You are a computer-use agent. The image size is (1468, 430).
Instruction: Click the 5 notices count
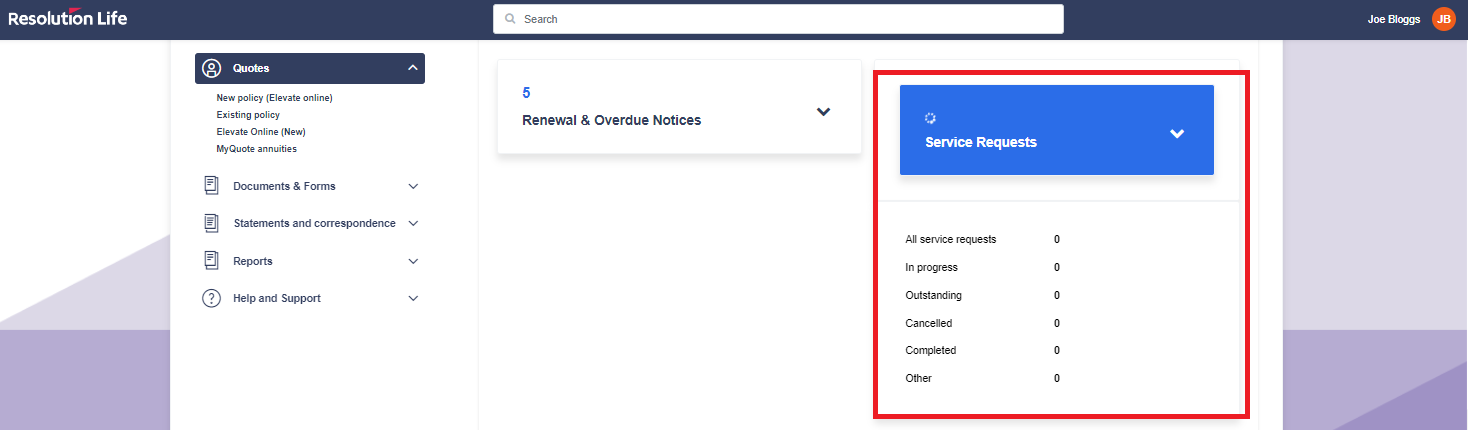tap(527, 93)
